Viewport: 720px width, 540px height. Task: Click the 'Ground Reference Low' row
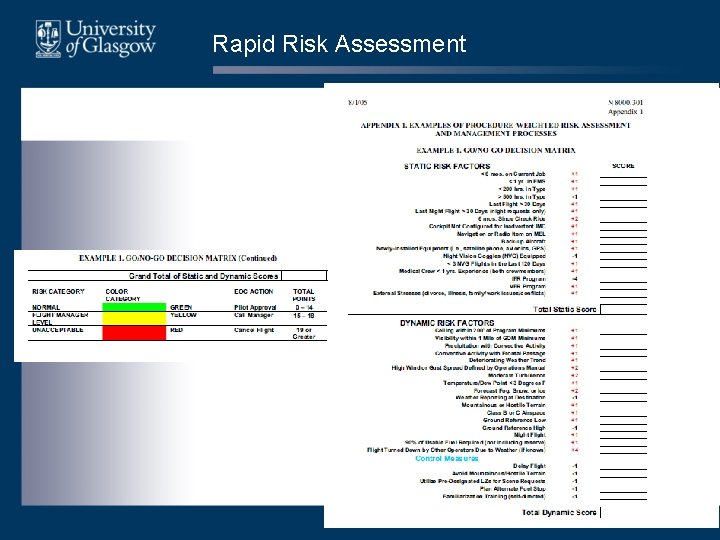(x=514, y=420)
